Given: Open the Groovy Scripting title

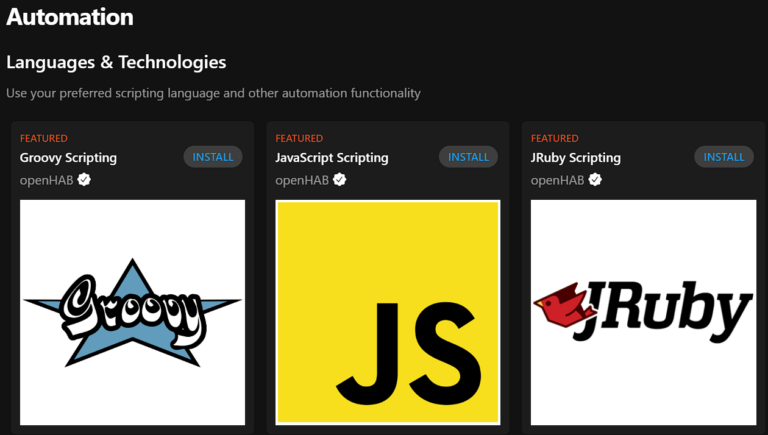Looking at the screenshot, I should pyautogui.click(x=68, y=158).
